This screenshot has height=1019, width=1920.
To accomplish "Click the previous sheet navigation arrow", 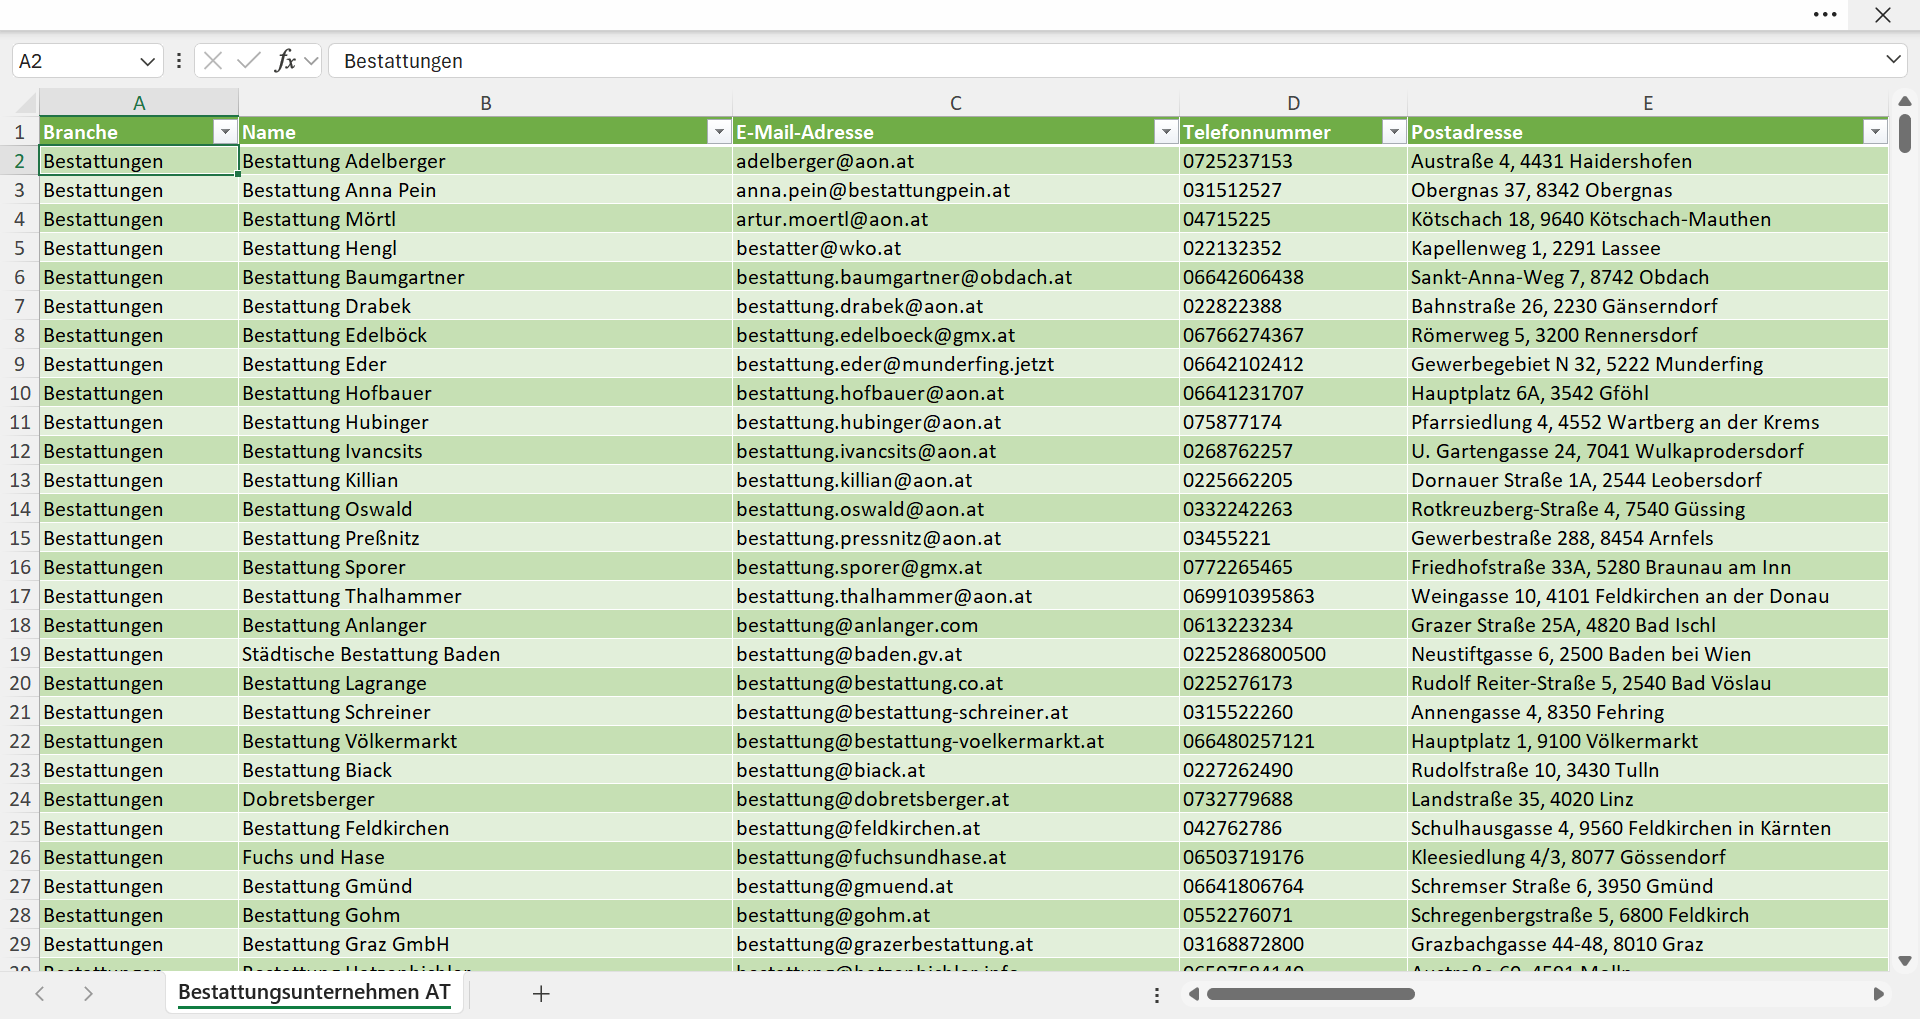I will pyautogui.click(x=40, y=994).
